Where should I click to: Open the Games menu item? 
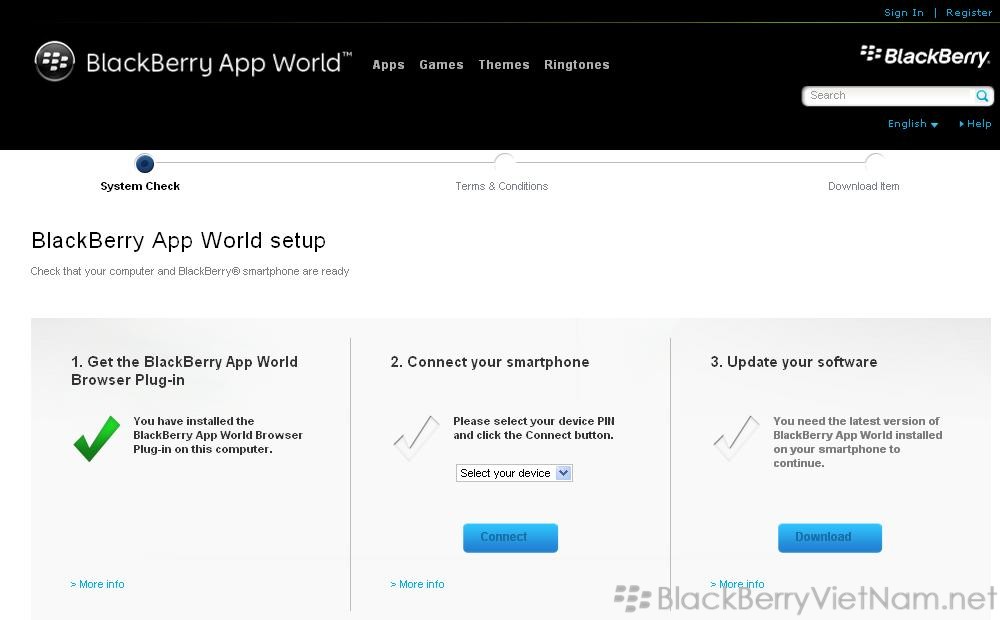click(441, 64)
